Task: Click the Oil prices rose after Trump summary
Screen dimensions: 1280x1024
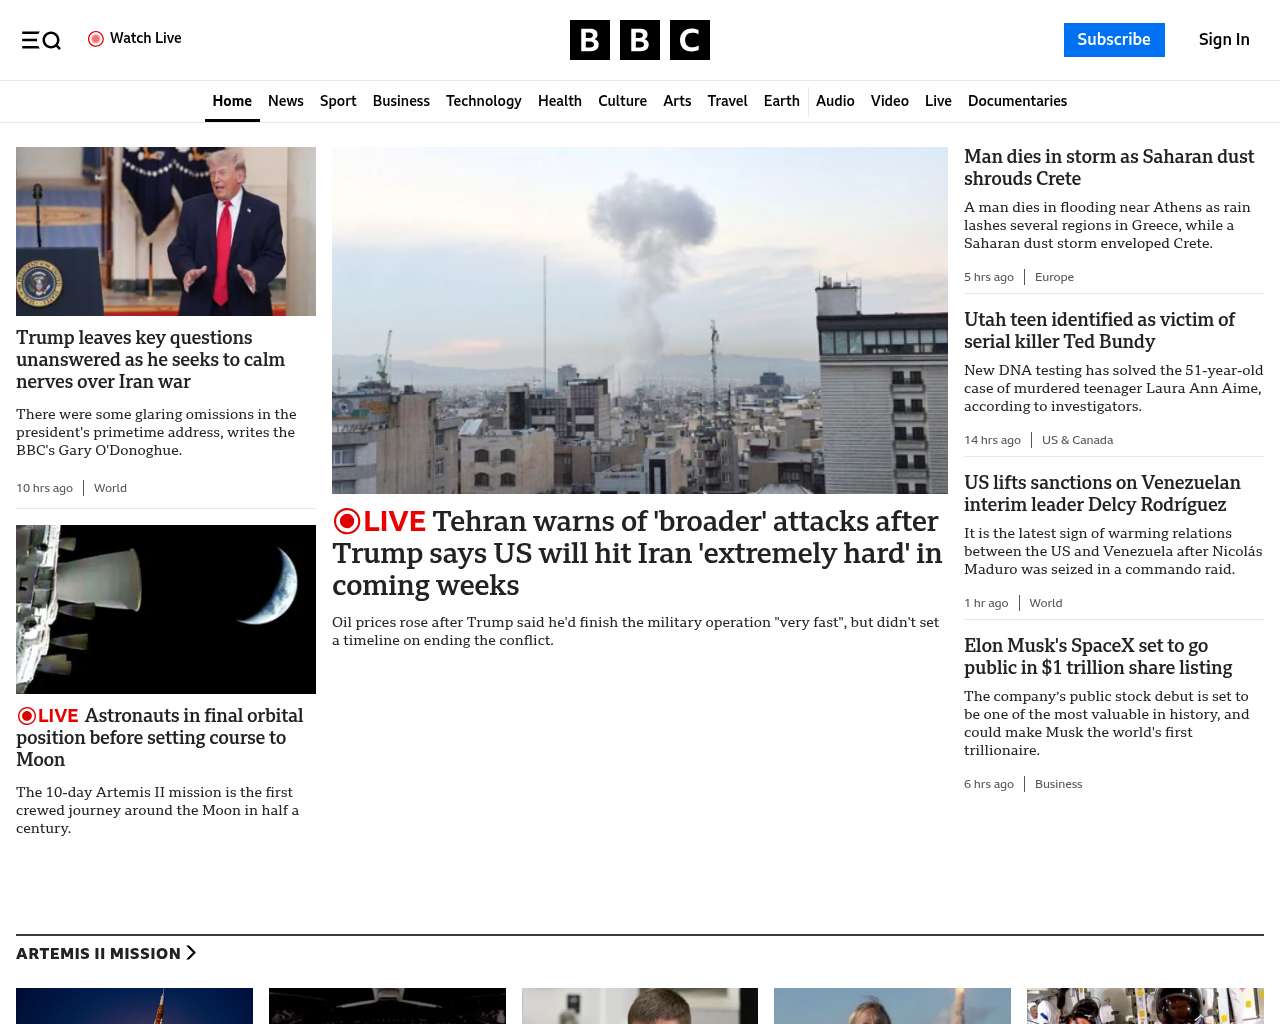Action: click(636, 631)
